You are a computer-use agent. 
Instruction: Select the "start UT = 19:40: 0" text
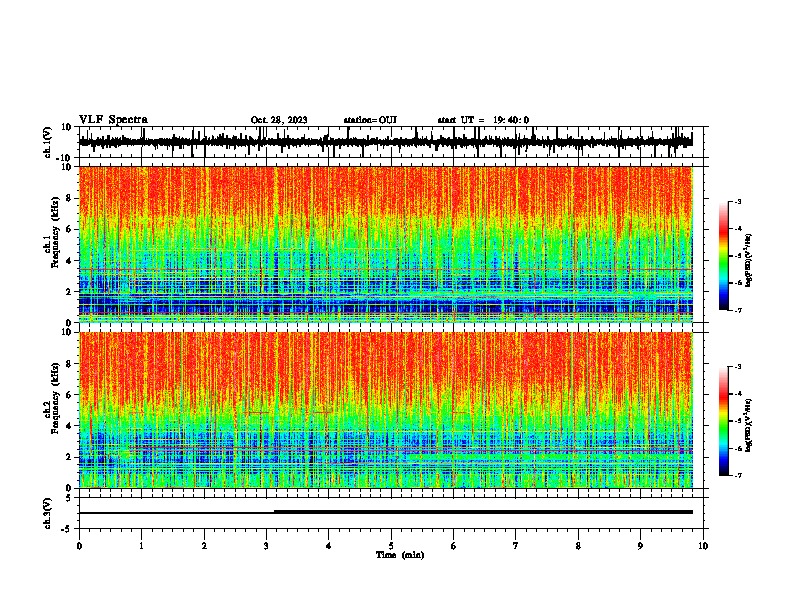click(x=483, y=120)
